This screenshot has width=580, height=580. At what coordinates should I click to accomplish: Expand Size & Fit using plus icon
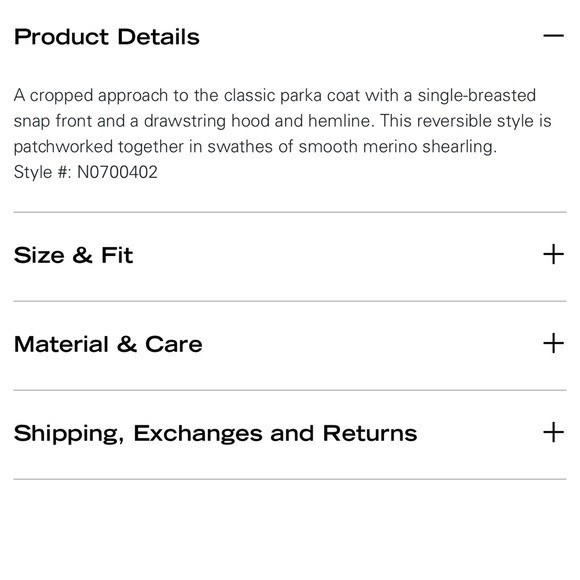(x=553, y=254)
